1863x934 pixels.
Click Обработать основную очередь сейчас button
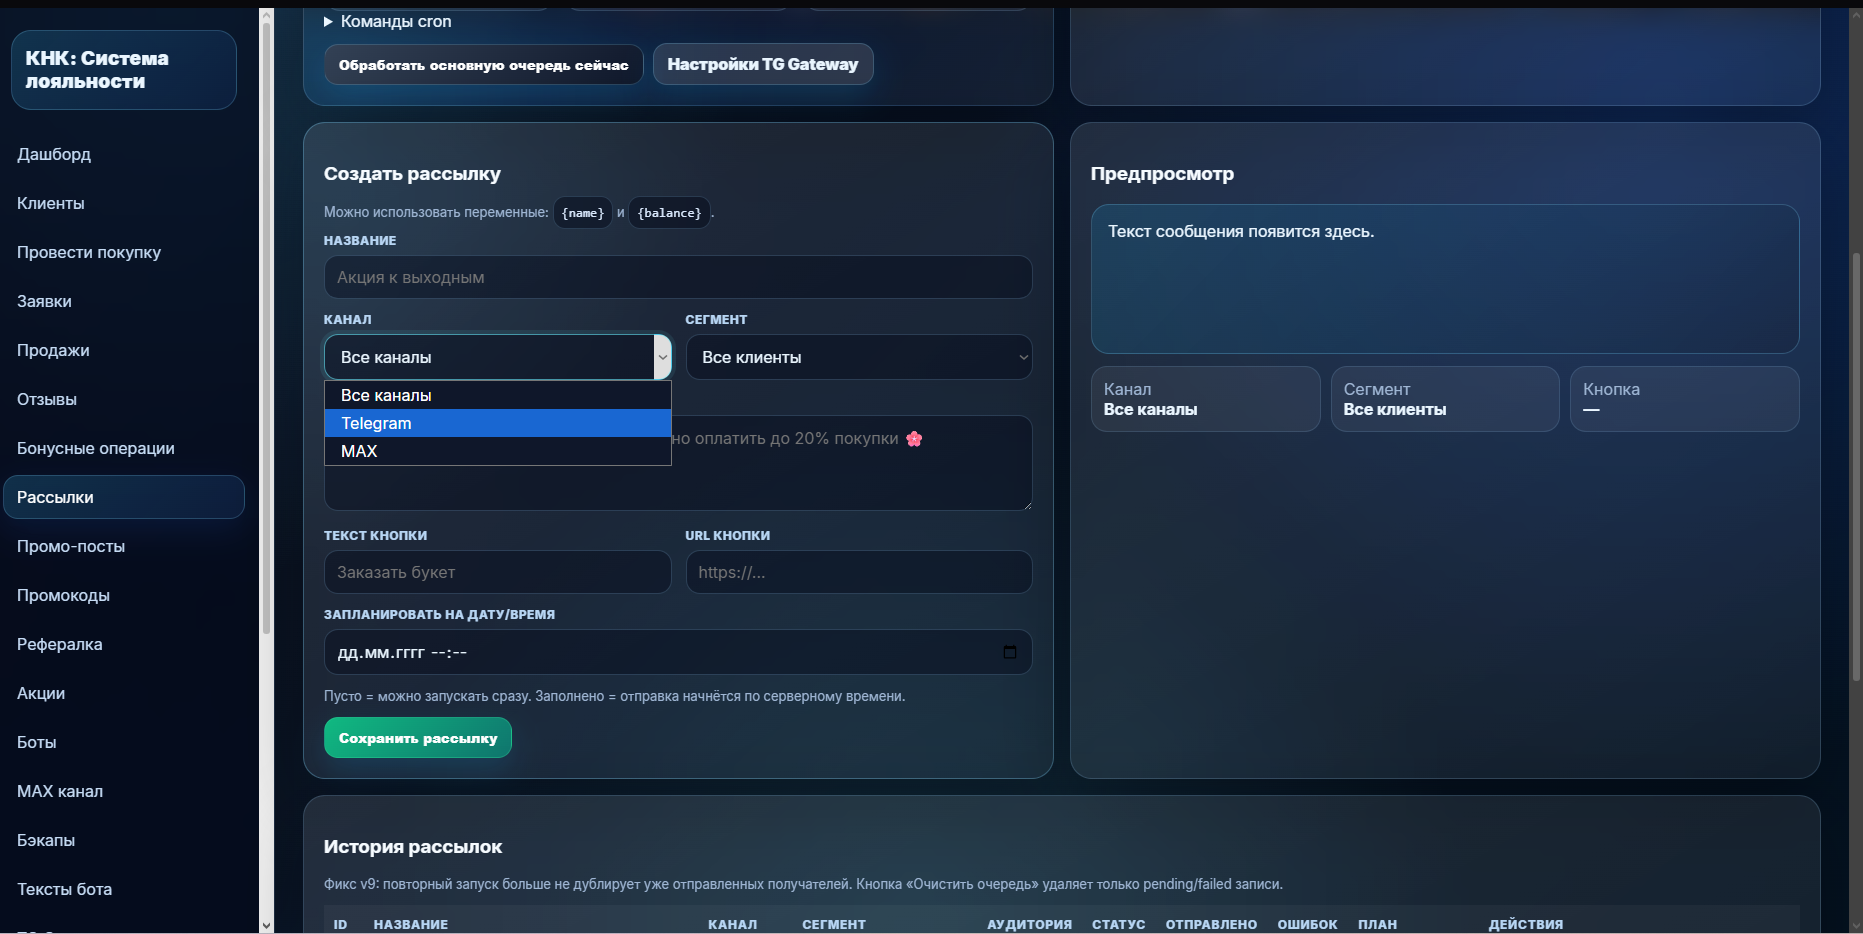483,65
